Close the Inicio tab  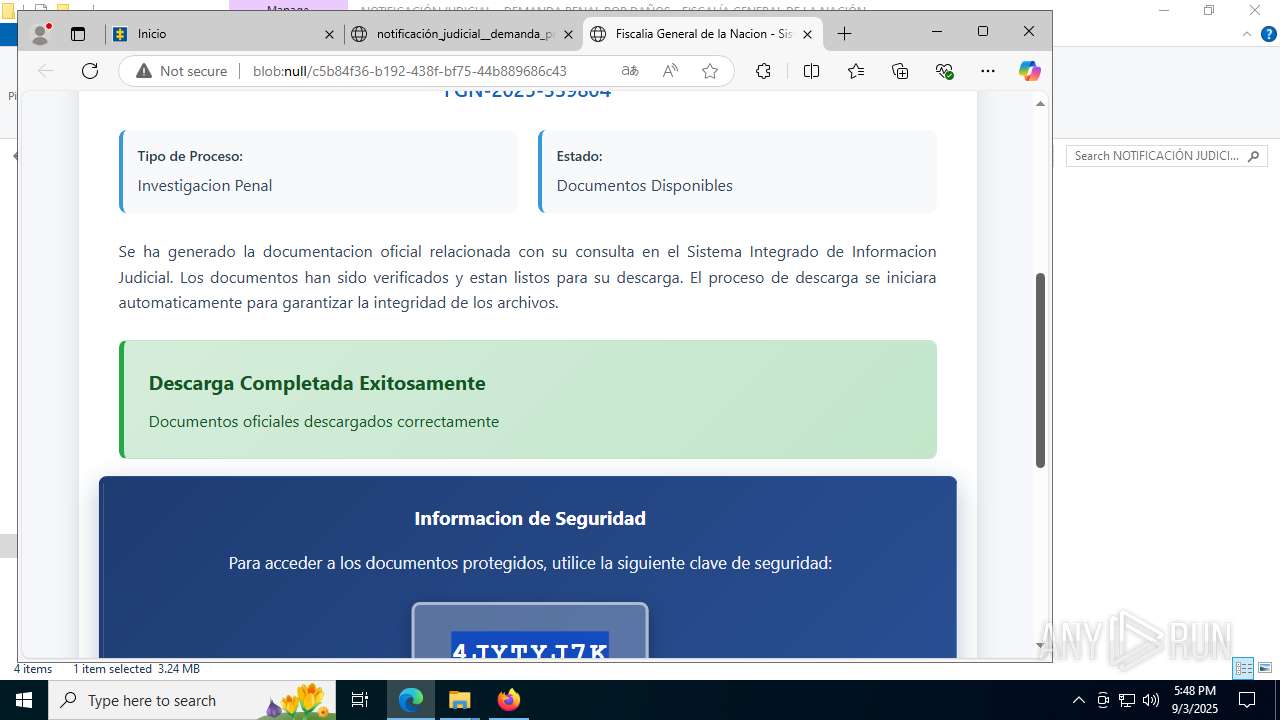click(x=329, y=34)
